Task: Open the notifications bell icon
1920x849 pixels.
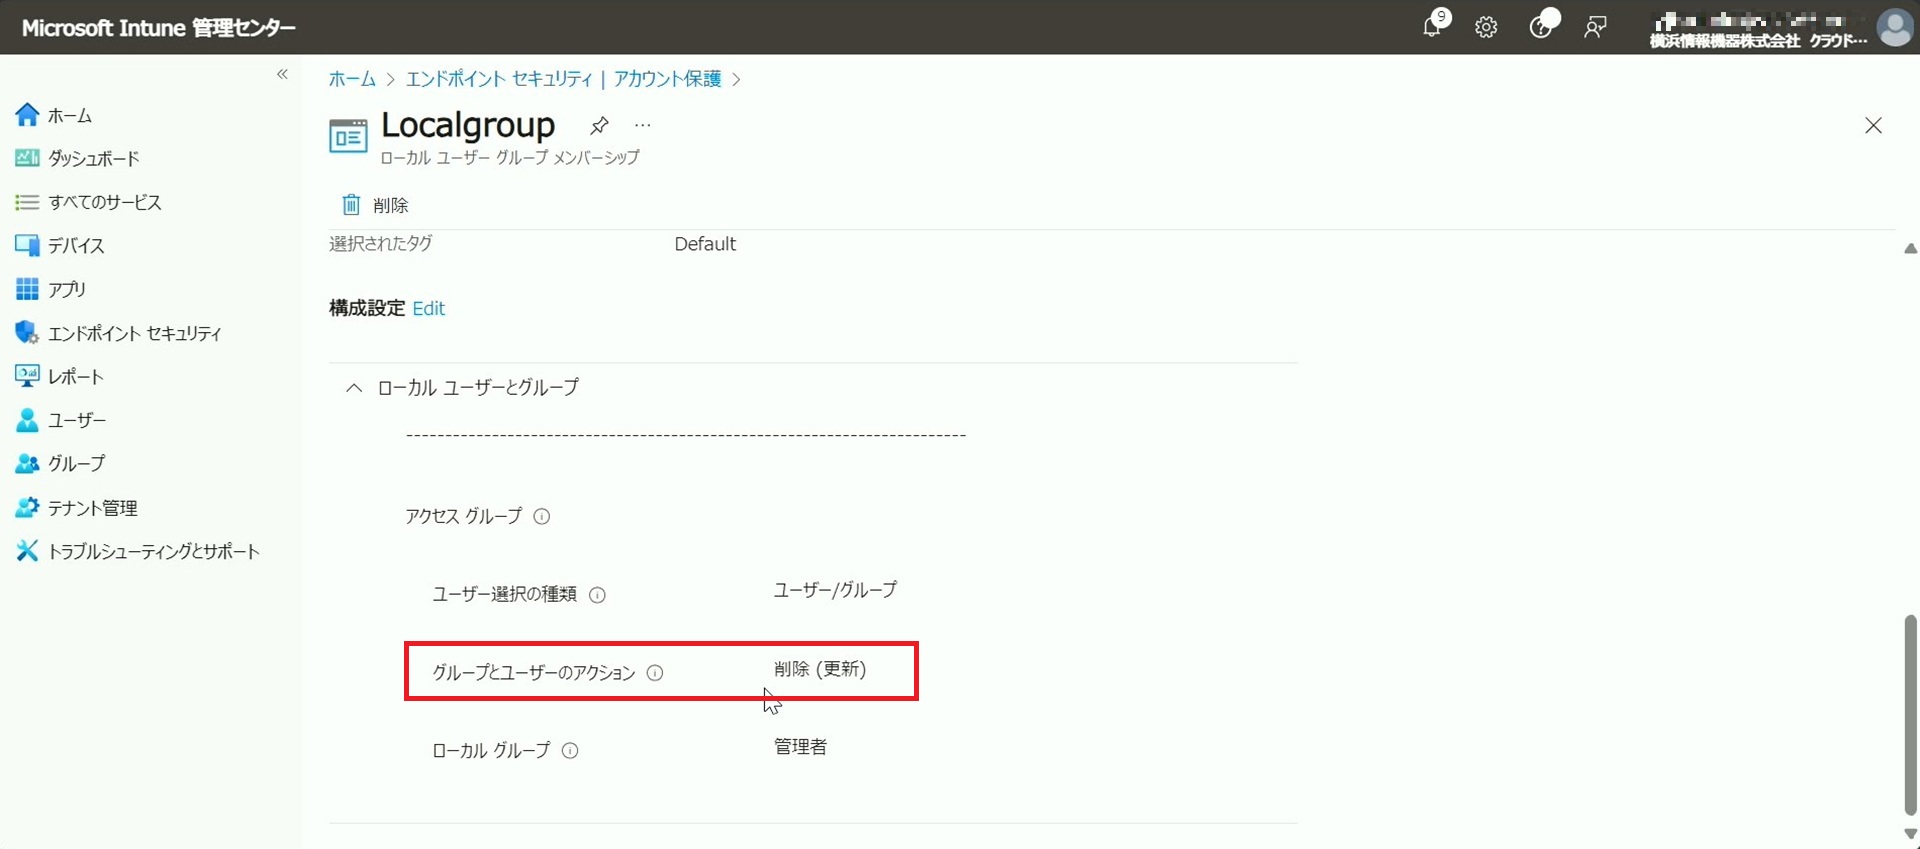Action: (1433, 26)
